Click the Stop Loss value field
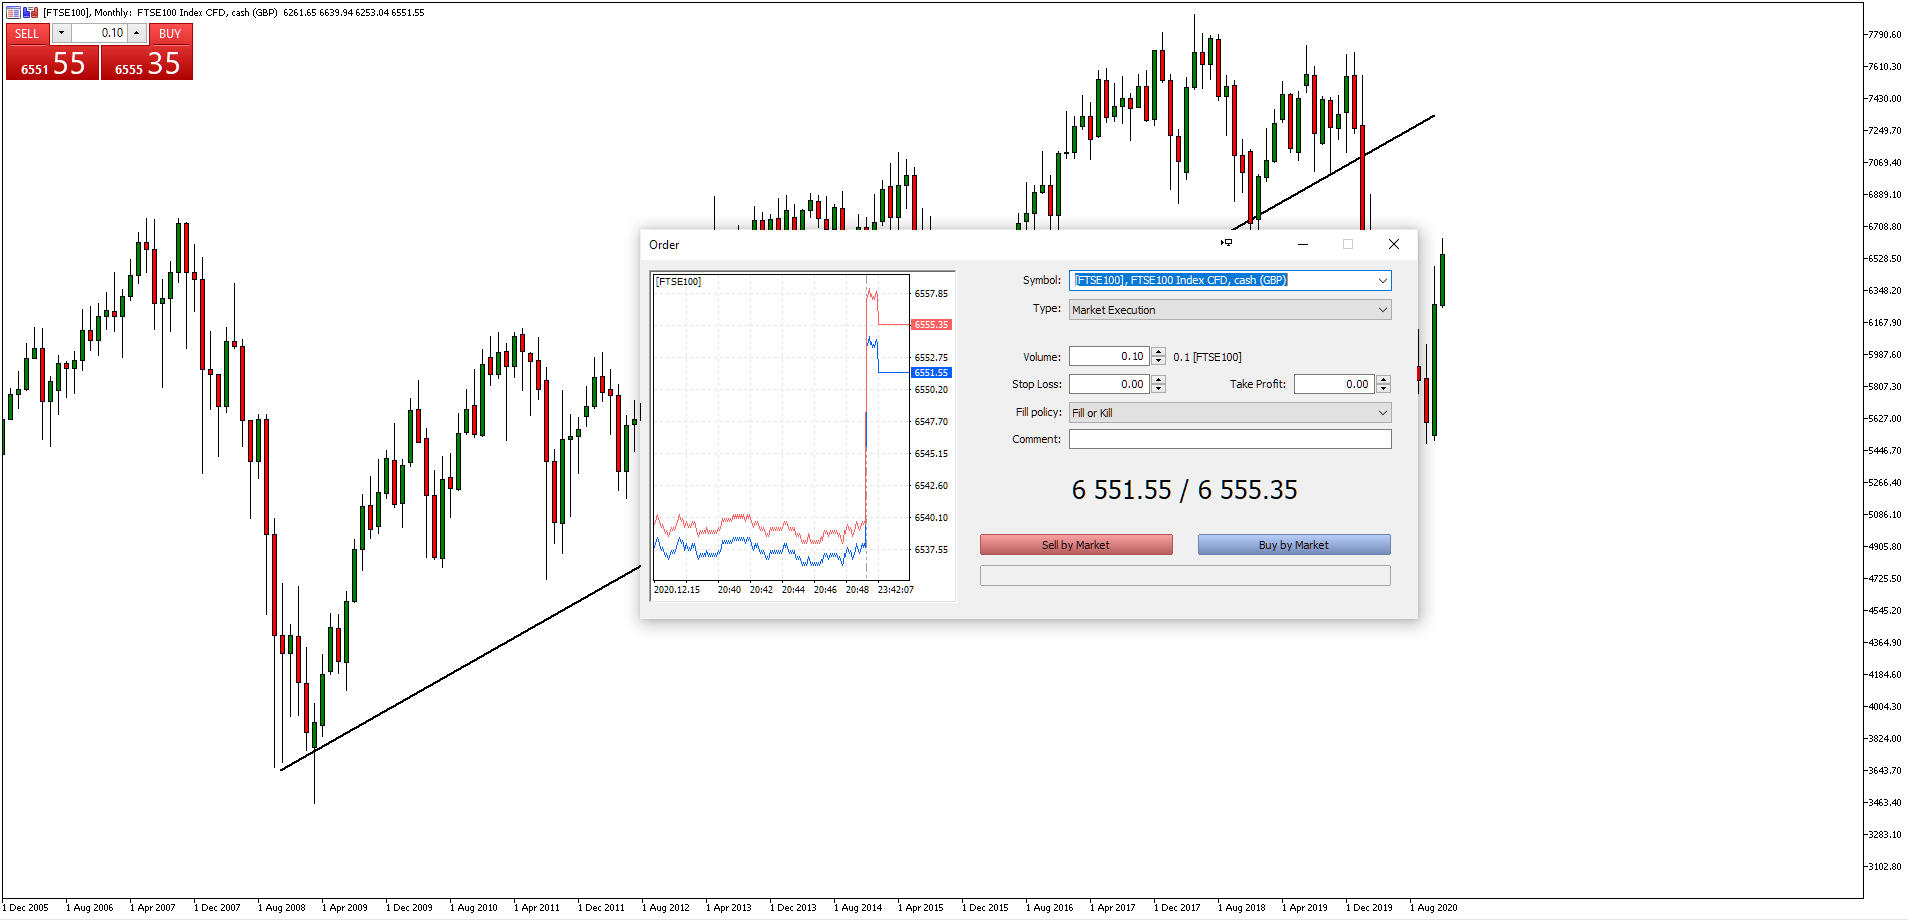This screenshot has height=920, width=1908. pos(1110,384)
